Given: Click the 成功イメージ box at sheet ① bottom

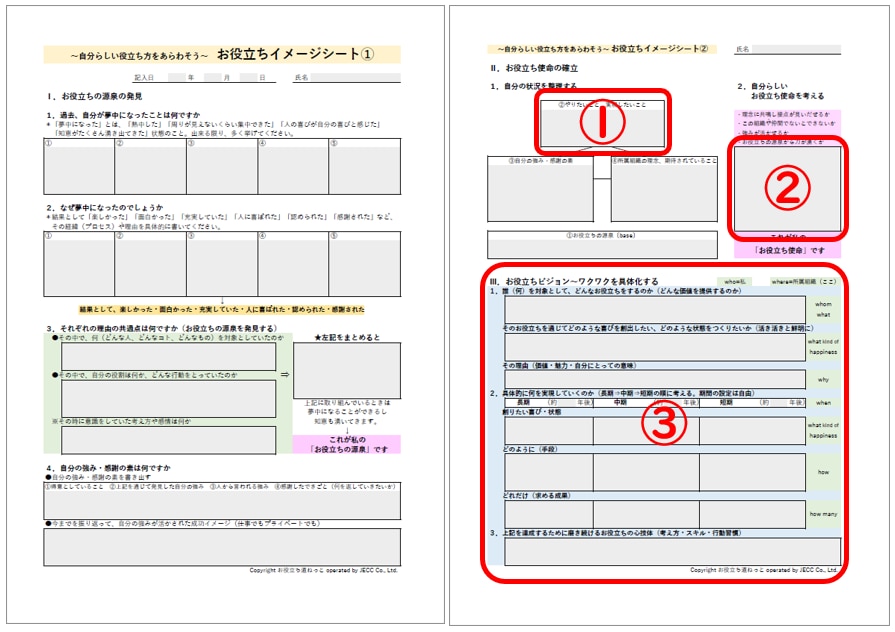Looking at the screenshot, I should (x=222, y=547).
